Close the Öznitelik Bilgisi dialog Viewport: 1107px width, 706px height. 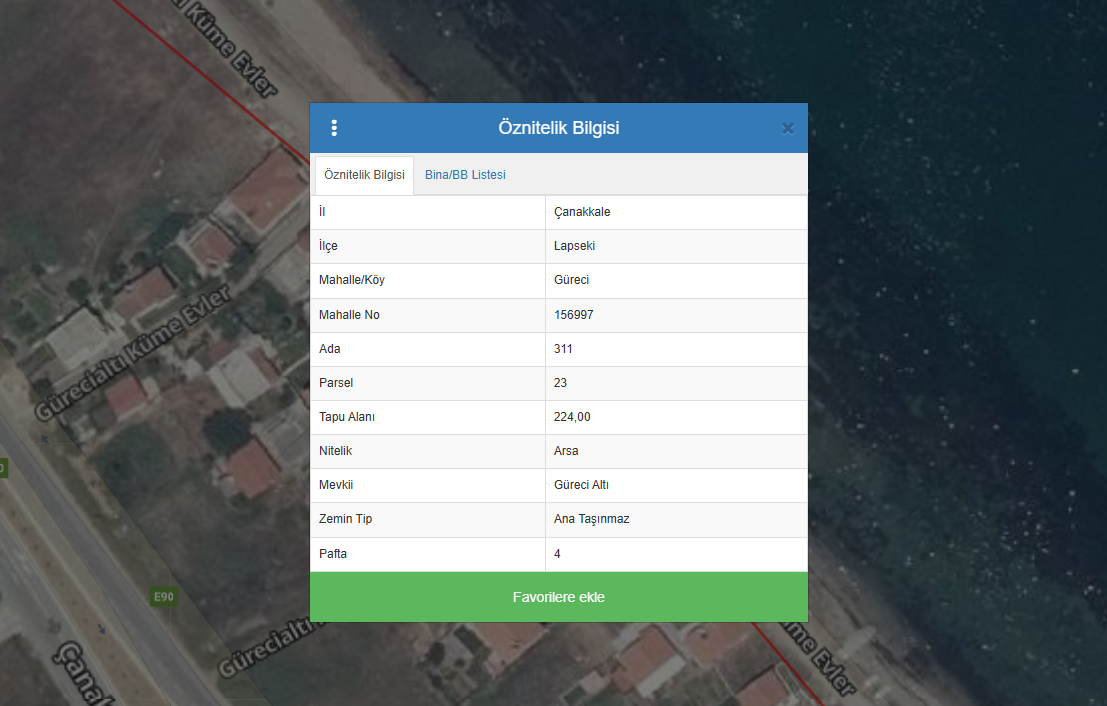pyautogui.click(x=787, y=128)
